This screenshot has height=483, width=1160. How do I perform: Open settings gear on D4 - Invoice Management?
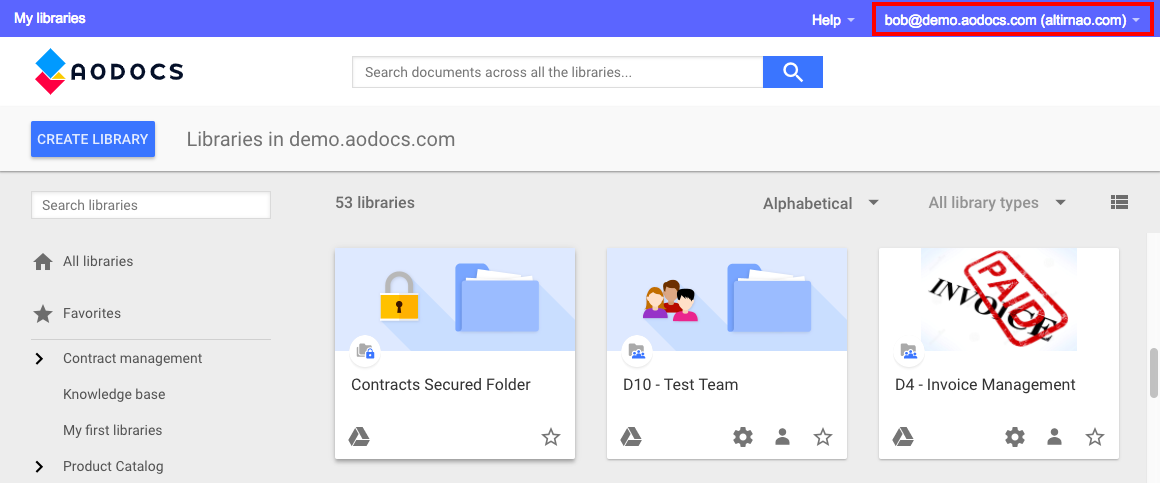(x=1015, y=437)
